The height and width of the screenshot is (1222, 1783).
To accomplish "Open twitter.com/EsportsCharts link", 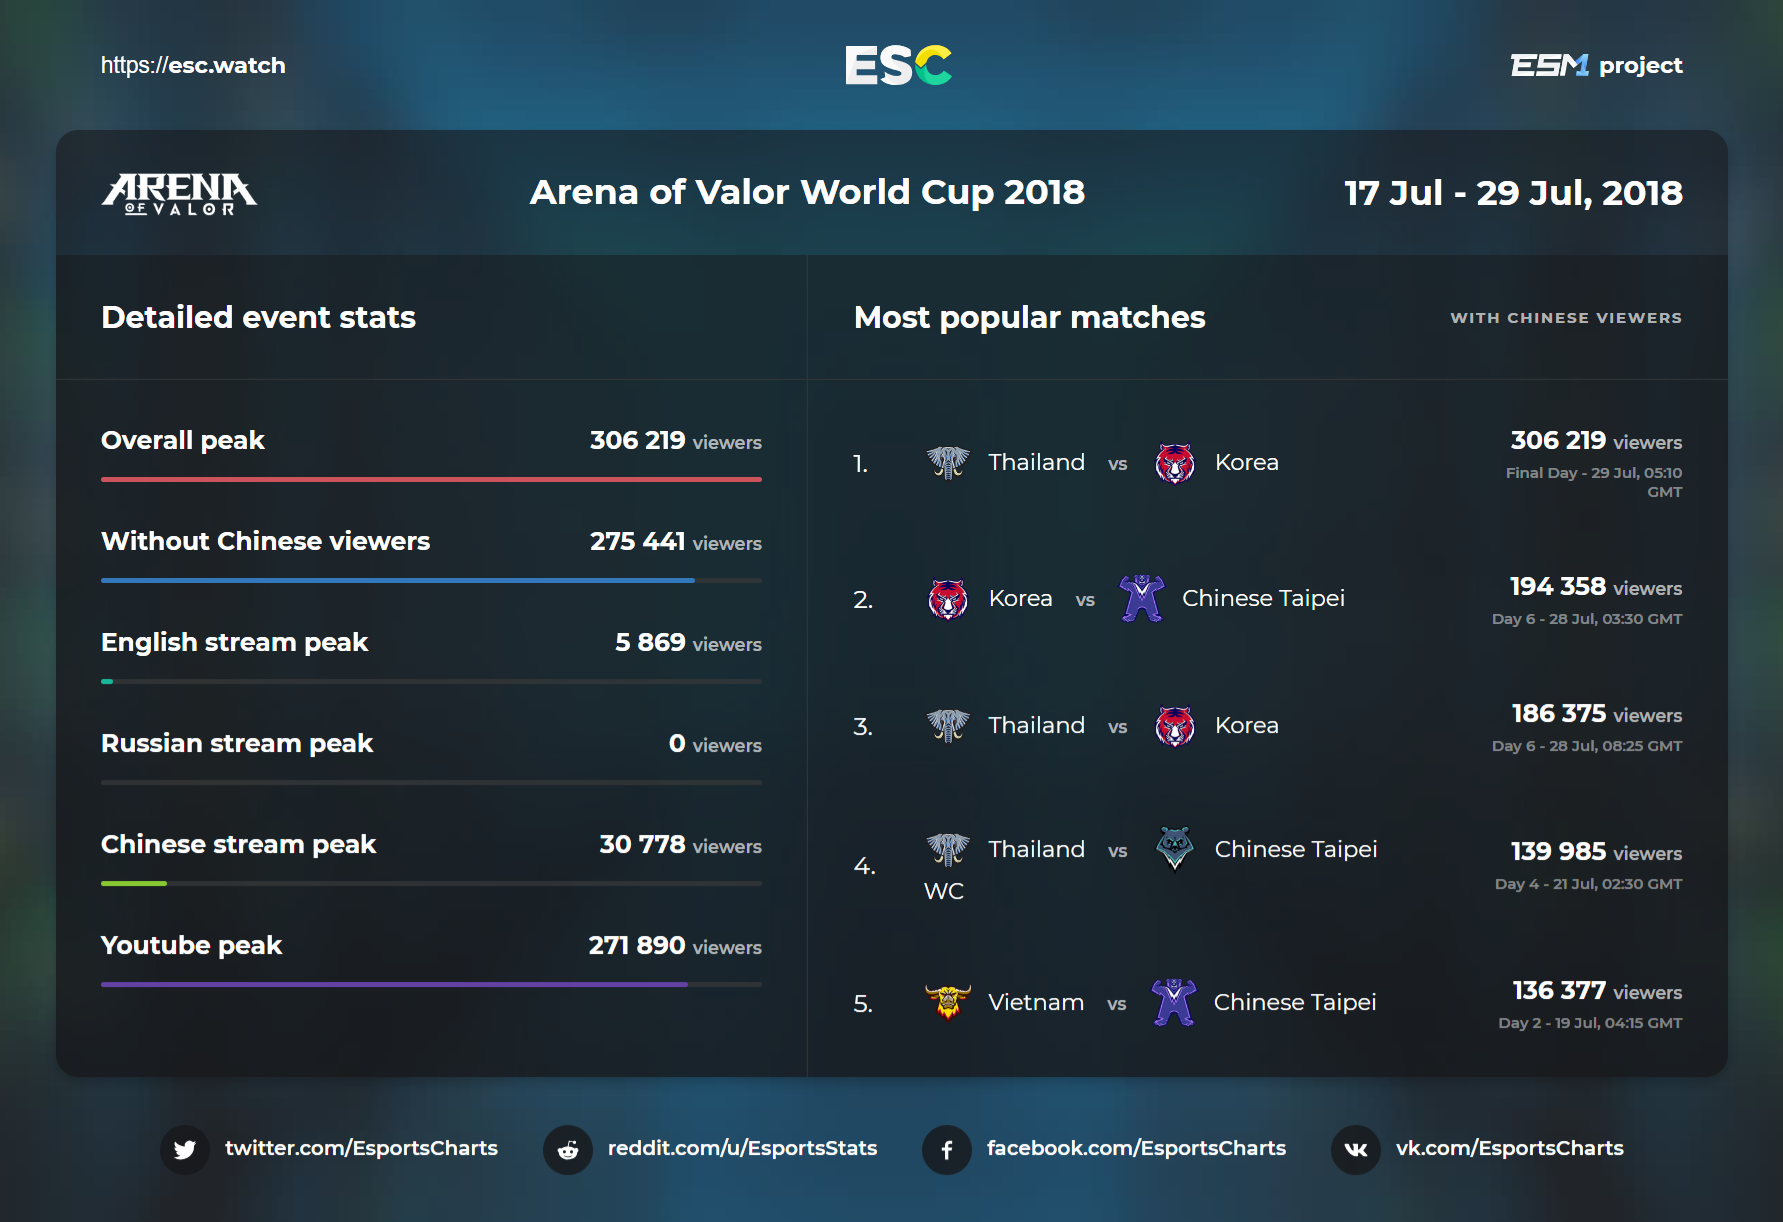I will (361, 1148).
